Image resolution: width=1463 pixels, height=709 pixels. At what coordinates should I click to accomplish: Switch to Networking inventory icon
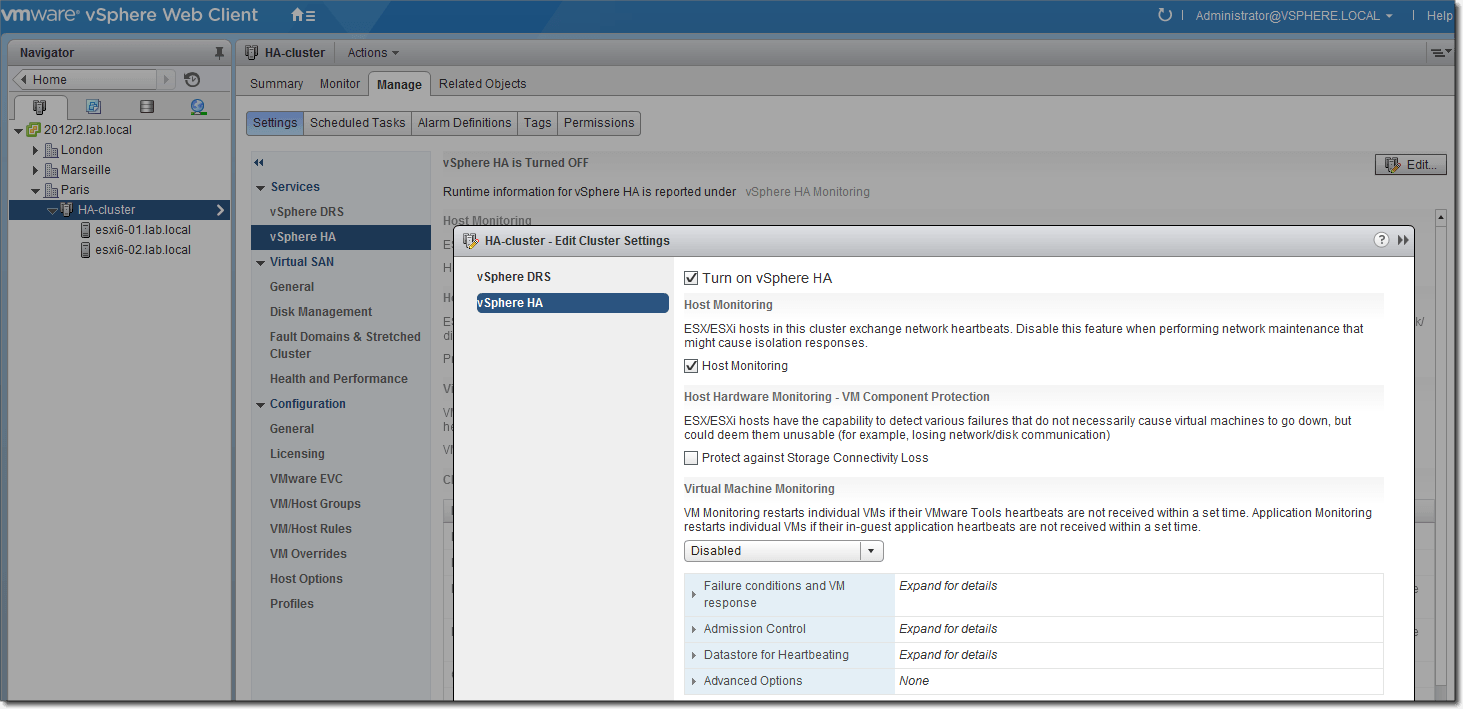(x=197, y=106)
